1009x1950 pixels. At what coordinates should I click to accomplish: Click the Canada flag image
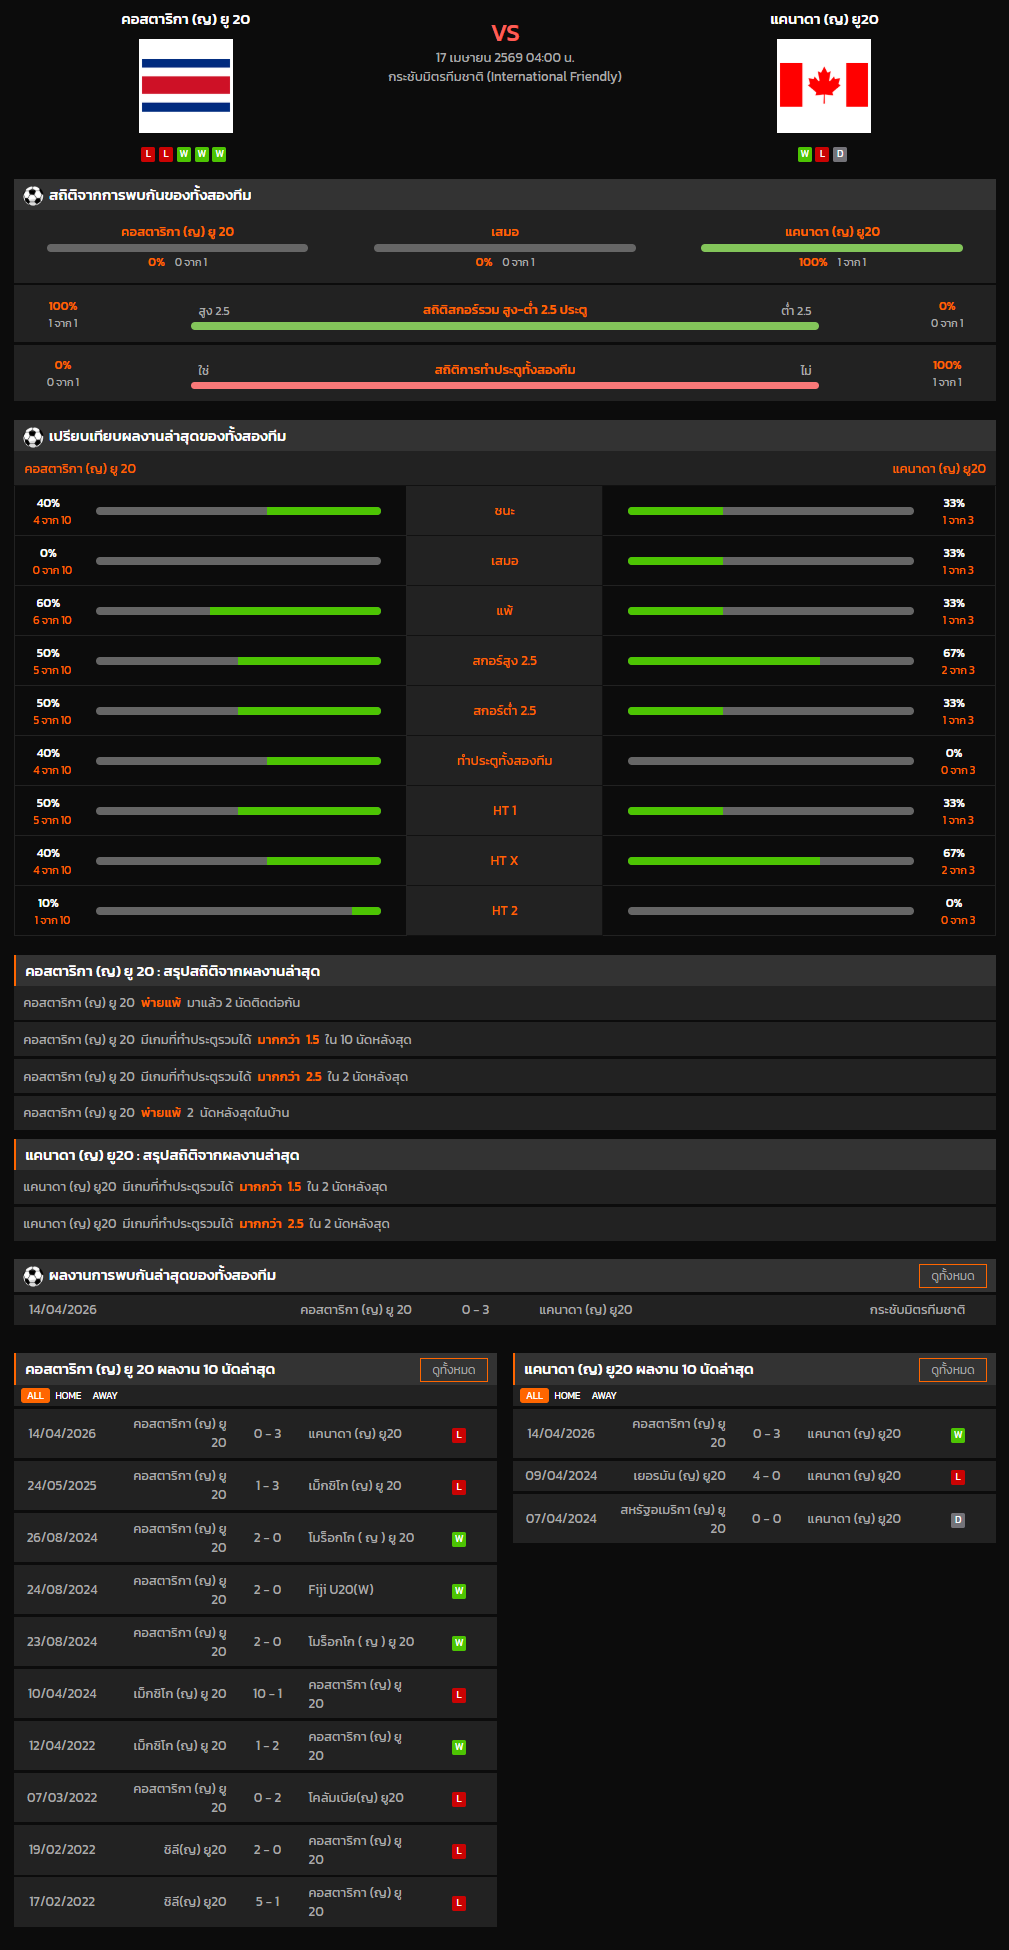click(x=823, y=86)
